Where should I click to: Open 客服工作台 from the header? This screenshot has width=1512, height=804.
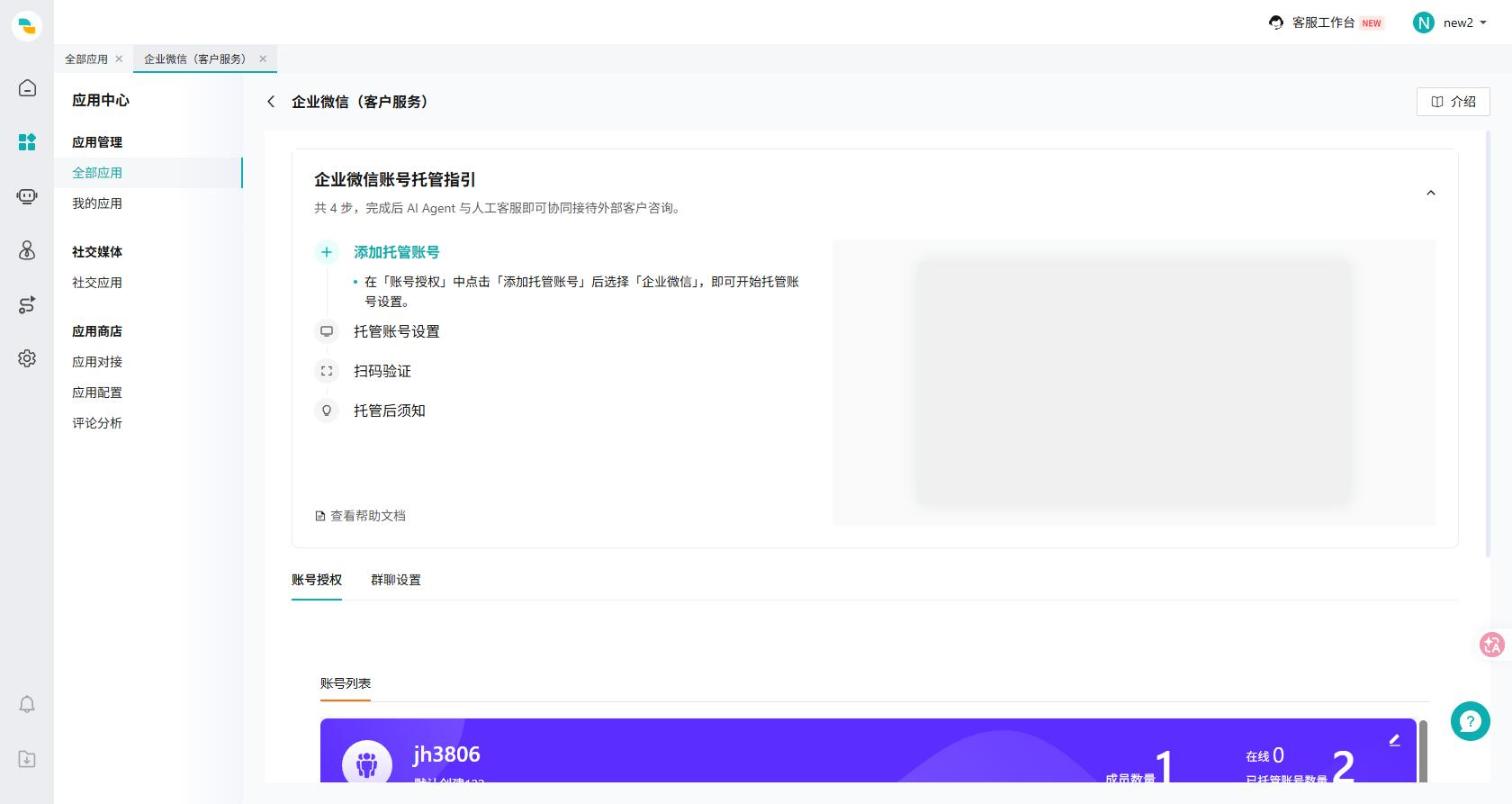(1323, 22)
